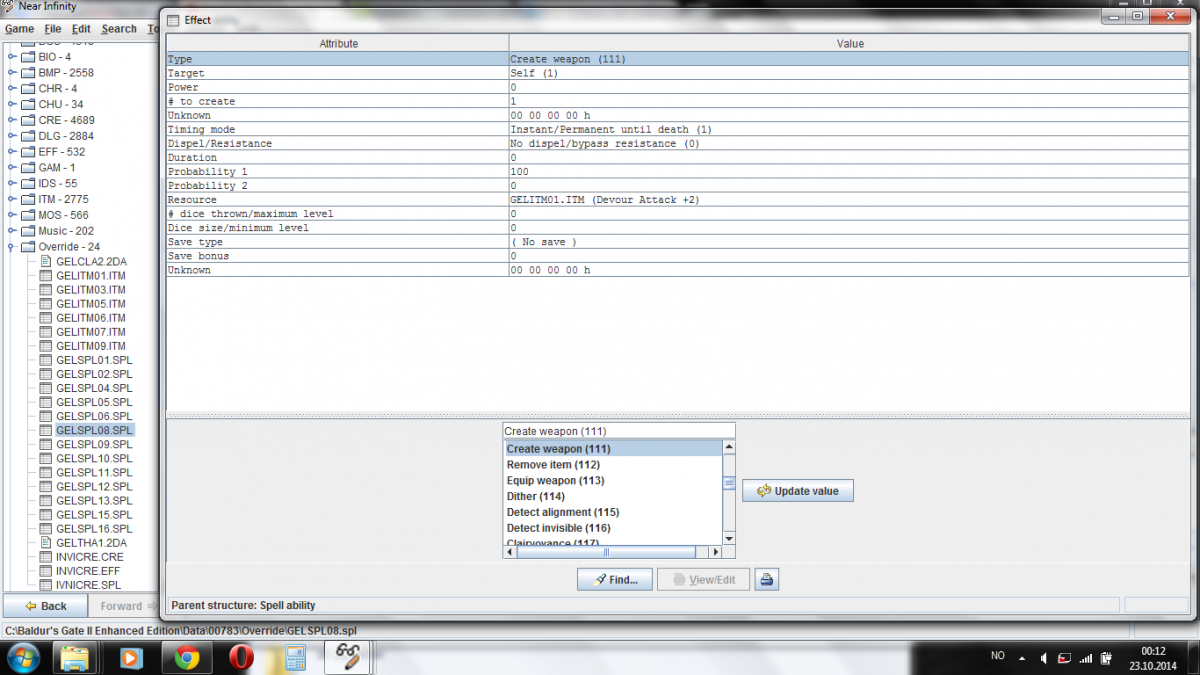1200x675 pixels.
Task: Click the Back navigation button
Action: tap(46, 606)
